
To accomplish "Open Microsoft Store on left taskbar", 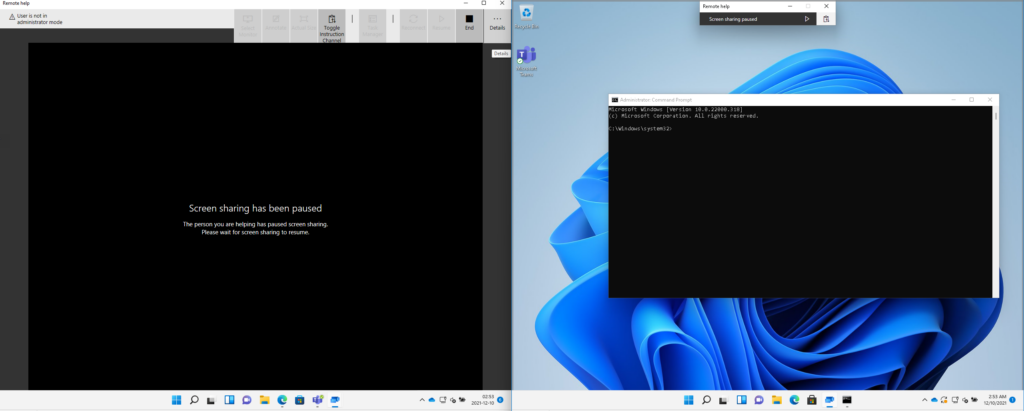I will point(300,400).
